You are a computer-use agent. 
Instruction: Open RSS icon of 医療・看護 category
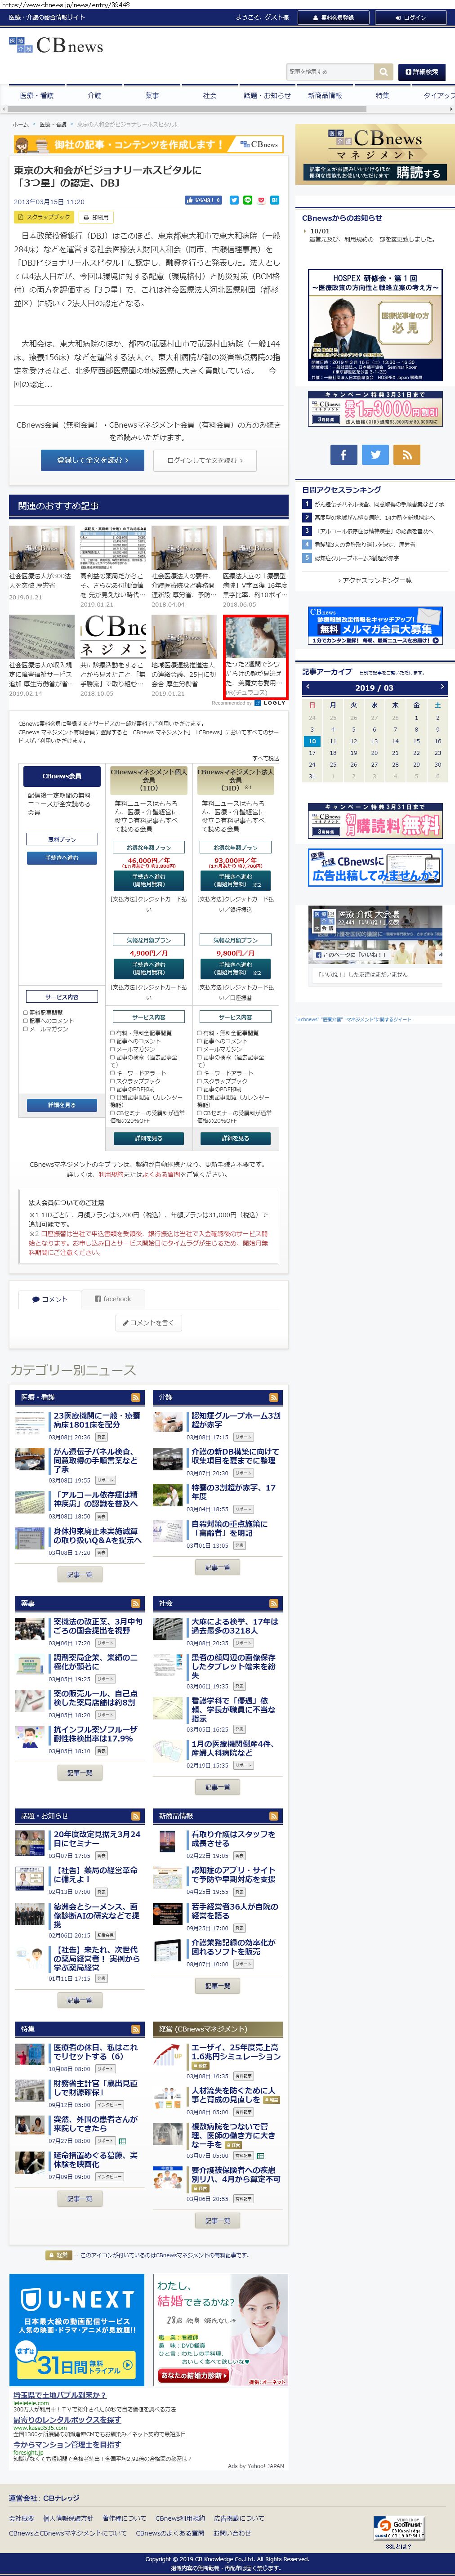pyautogui.click(x=135, y=1397)
